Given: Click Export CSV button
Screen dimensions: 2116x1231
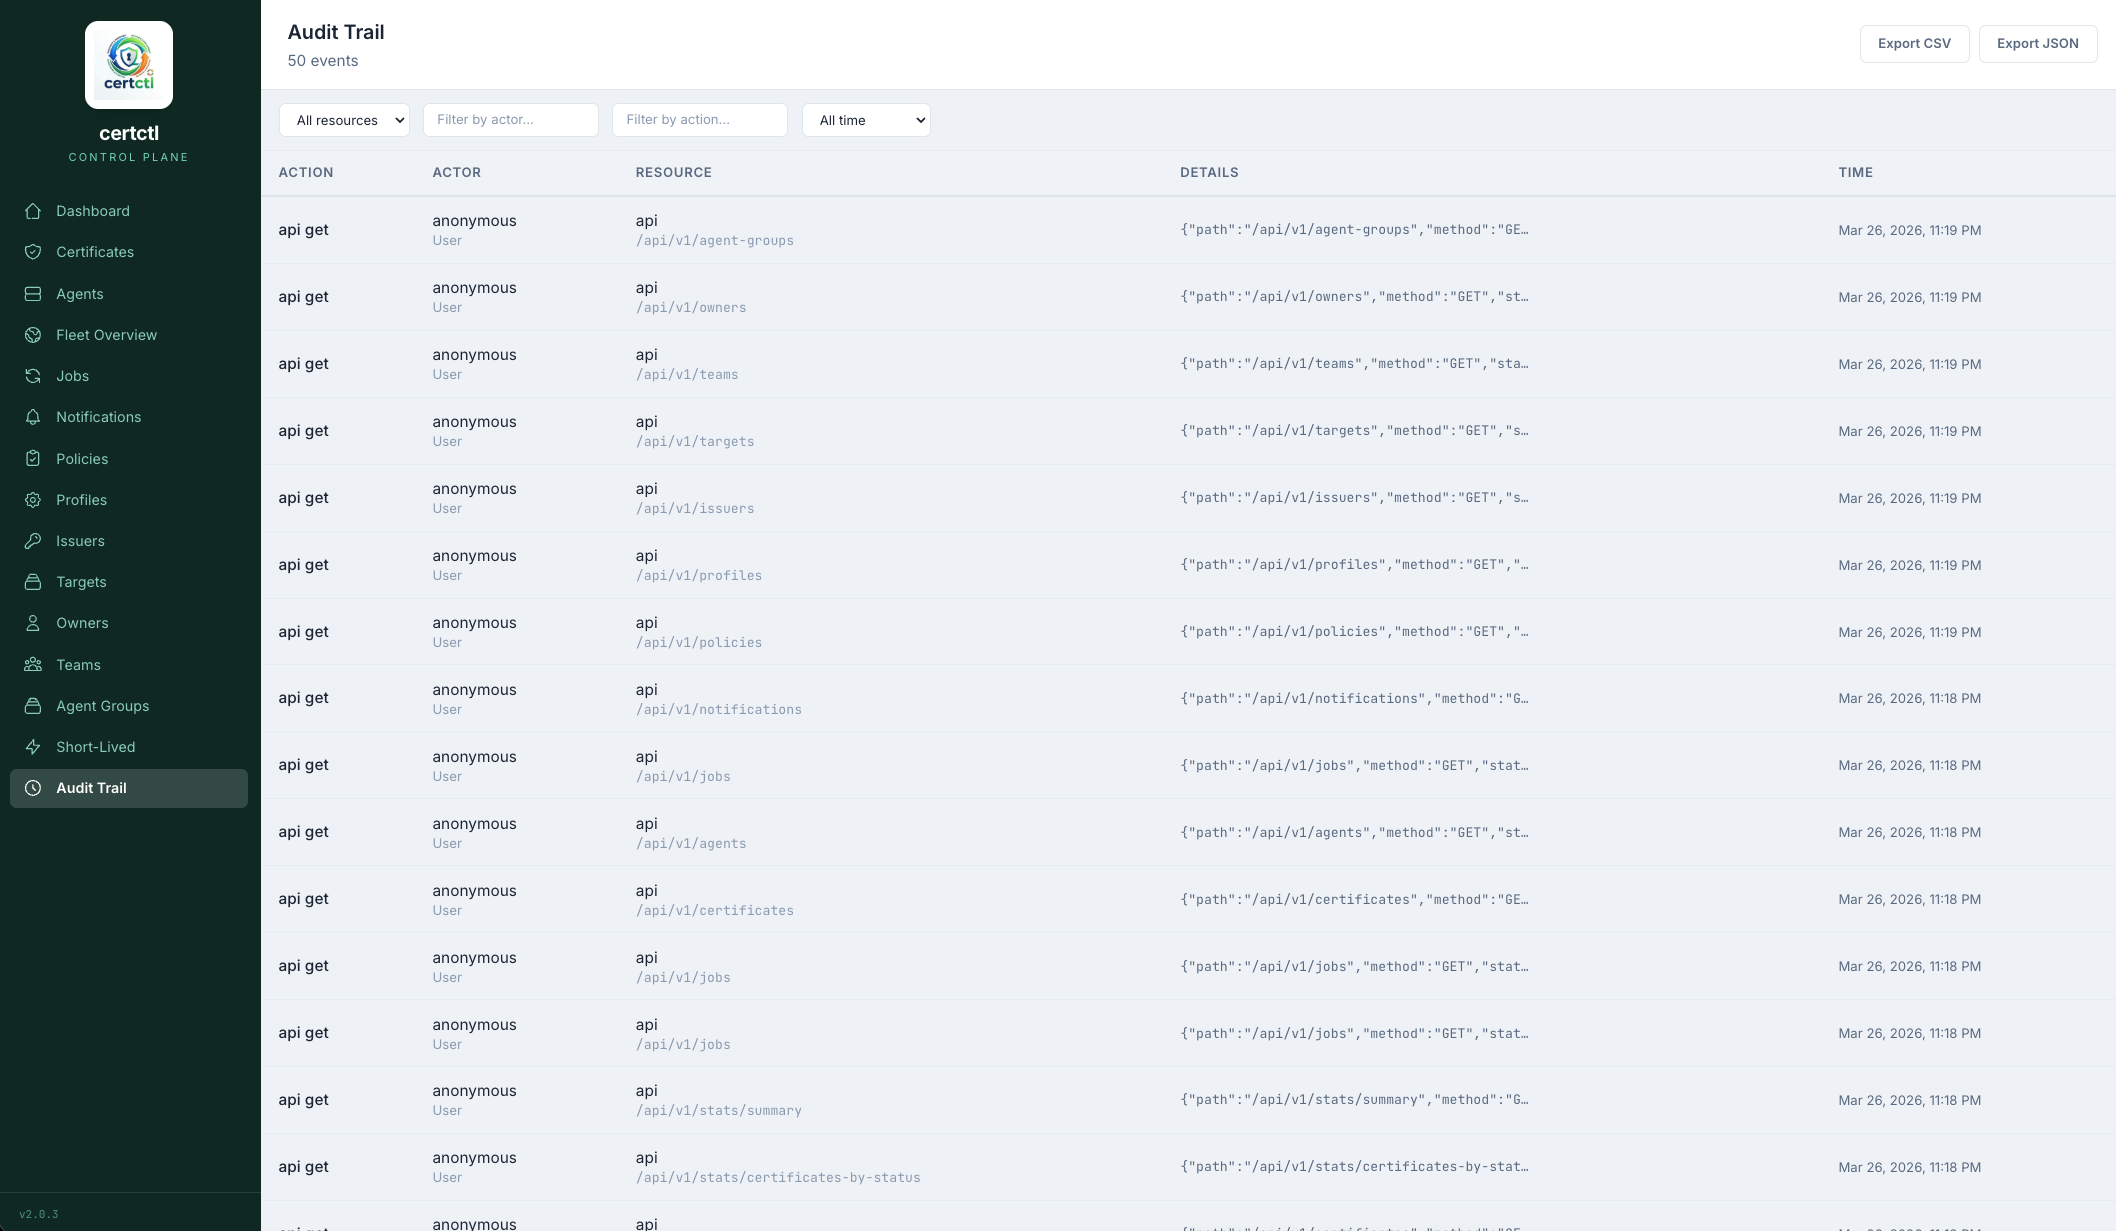Looking at the screenshot, I should pyautogui.click(x=1914, y=44).
